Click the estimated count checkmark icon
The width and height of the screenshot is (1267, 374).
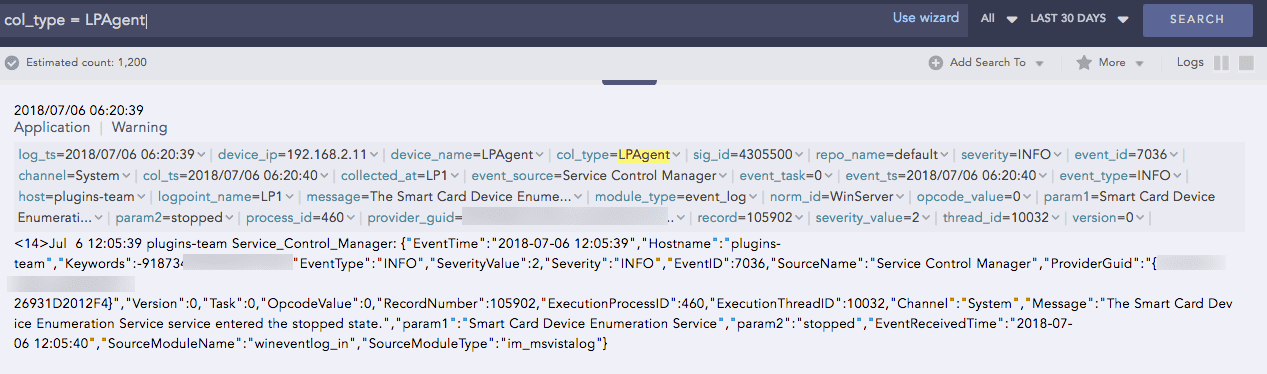[x=12, y=63]
